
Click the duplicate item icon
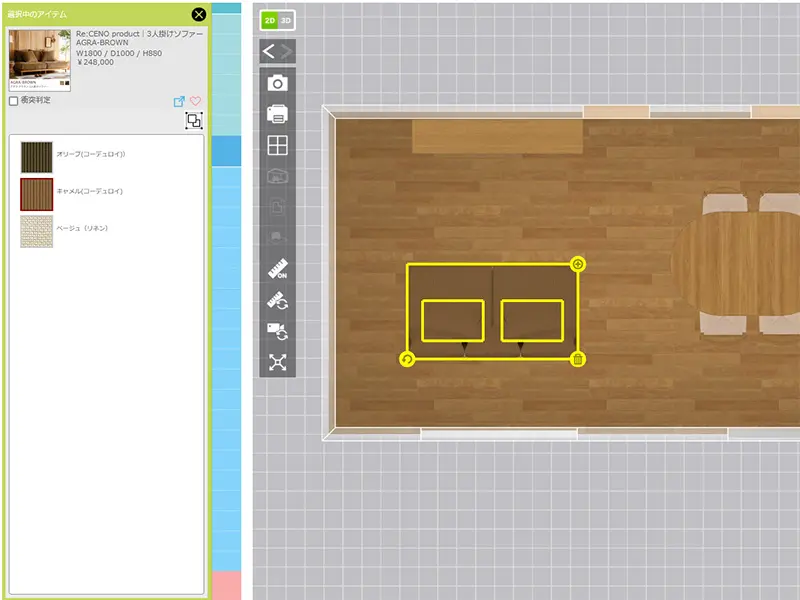click(193, 121)
